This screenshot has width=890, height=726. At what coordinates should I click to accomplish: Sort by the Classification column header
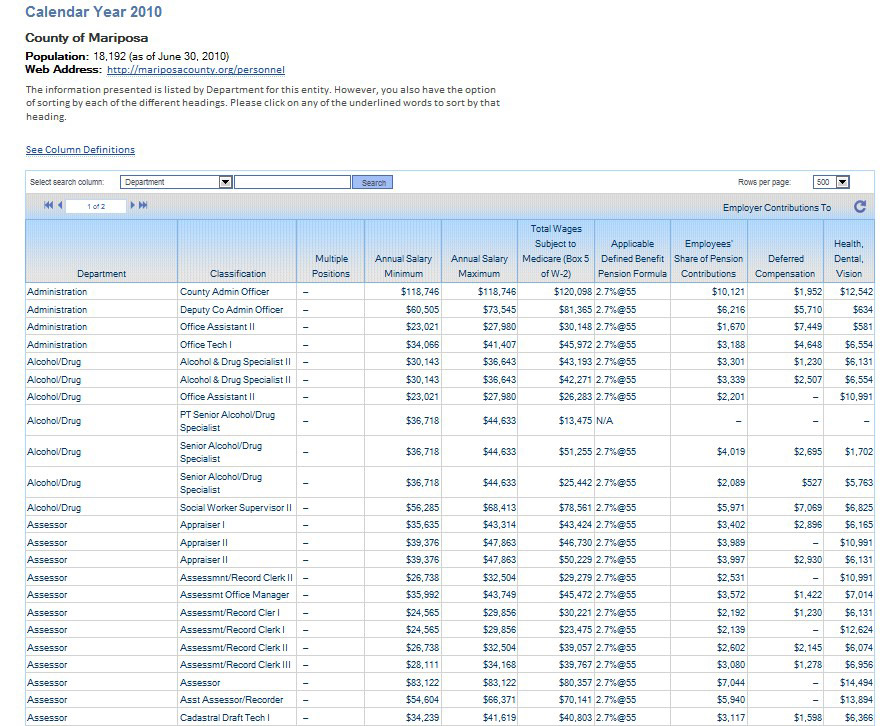(238, 274)
